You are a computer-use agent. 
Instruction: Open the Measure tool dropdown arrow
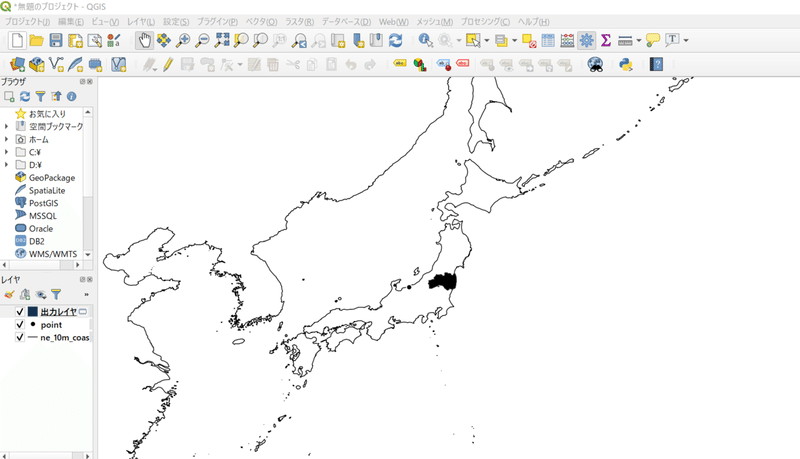coord(638,40)
